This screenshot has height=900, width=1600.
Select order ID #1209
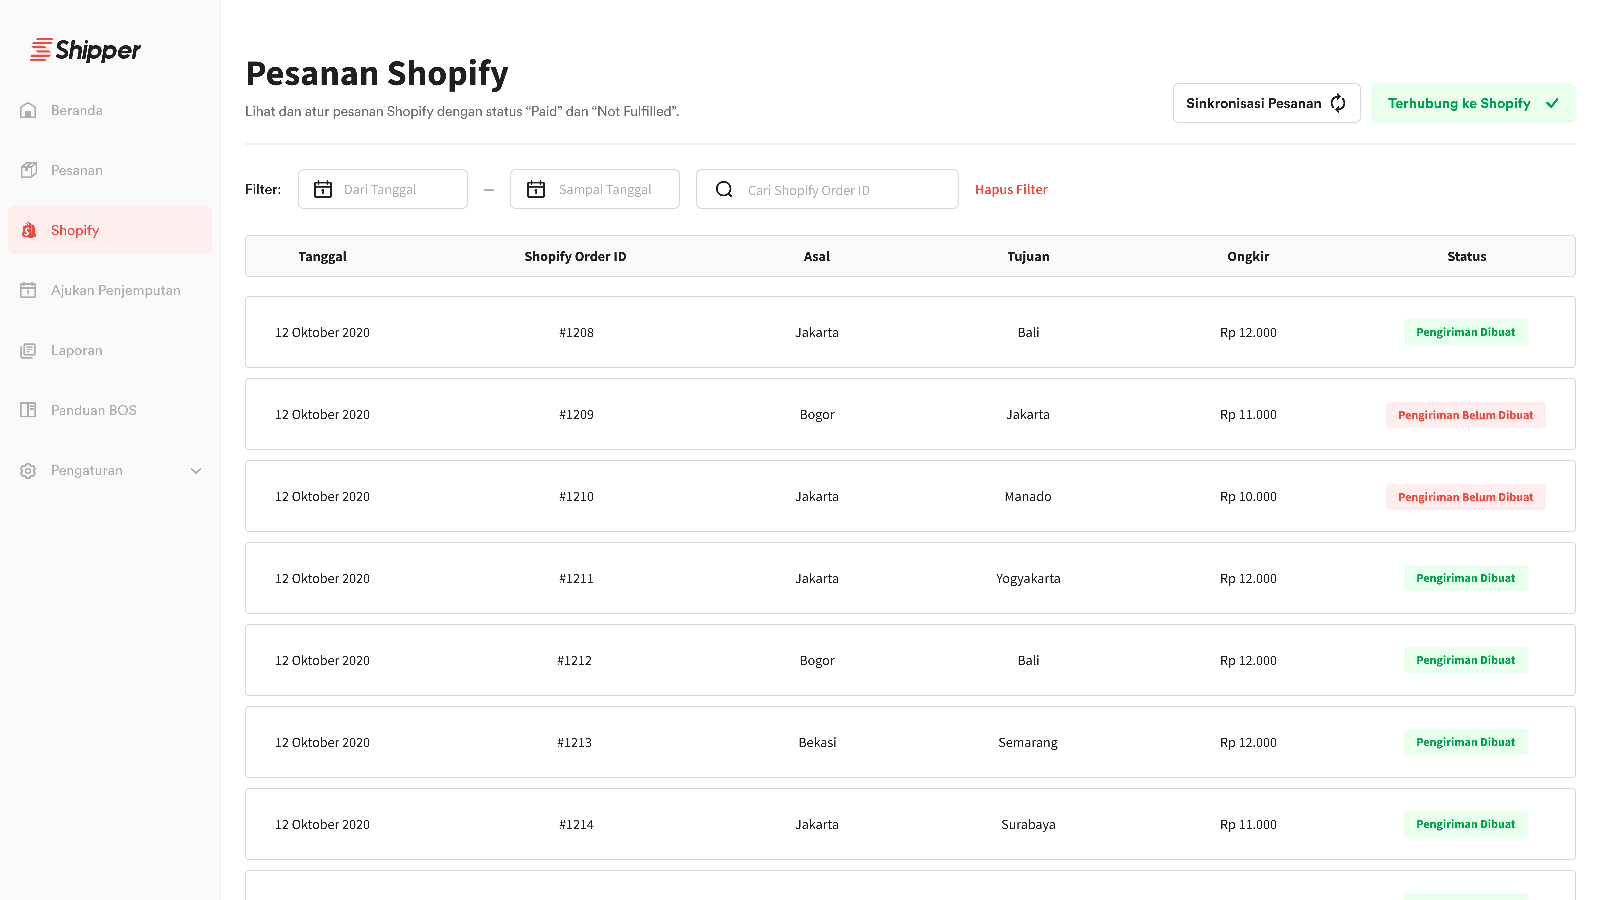pyautogui.click(x=576, y=414)
